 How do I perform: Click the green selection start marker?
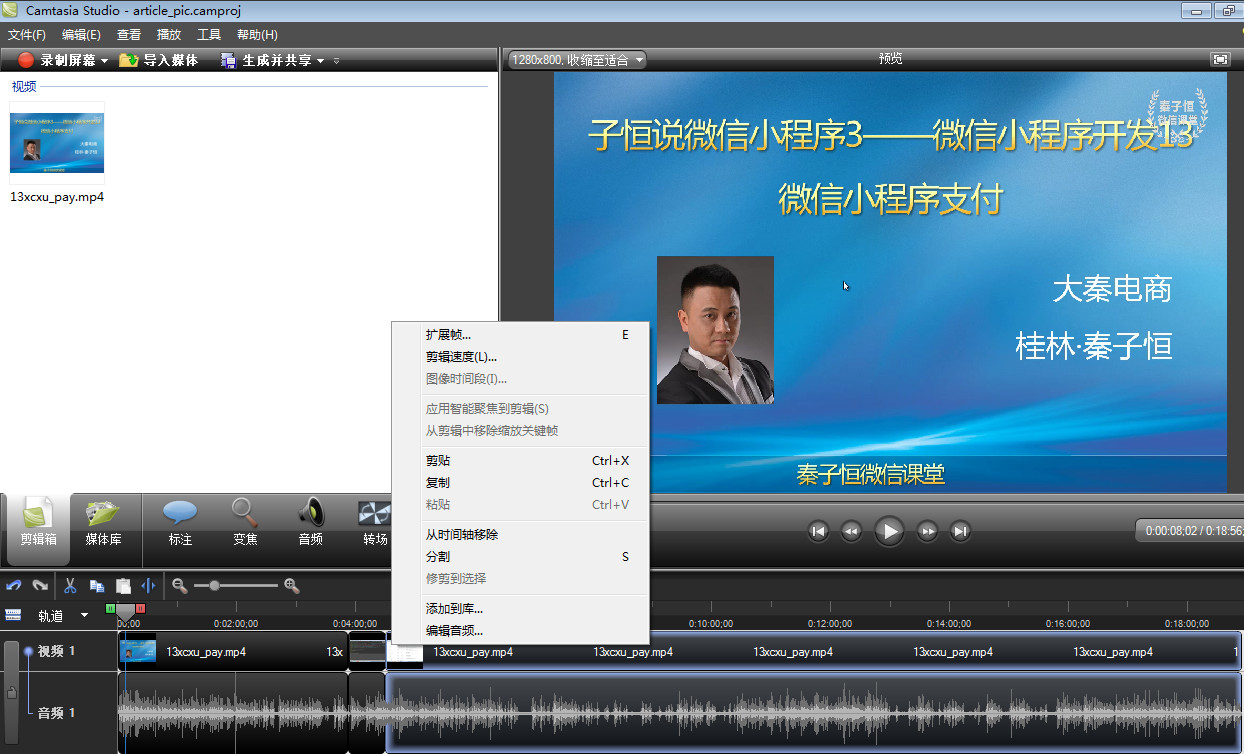tap(110, 608)
